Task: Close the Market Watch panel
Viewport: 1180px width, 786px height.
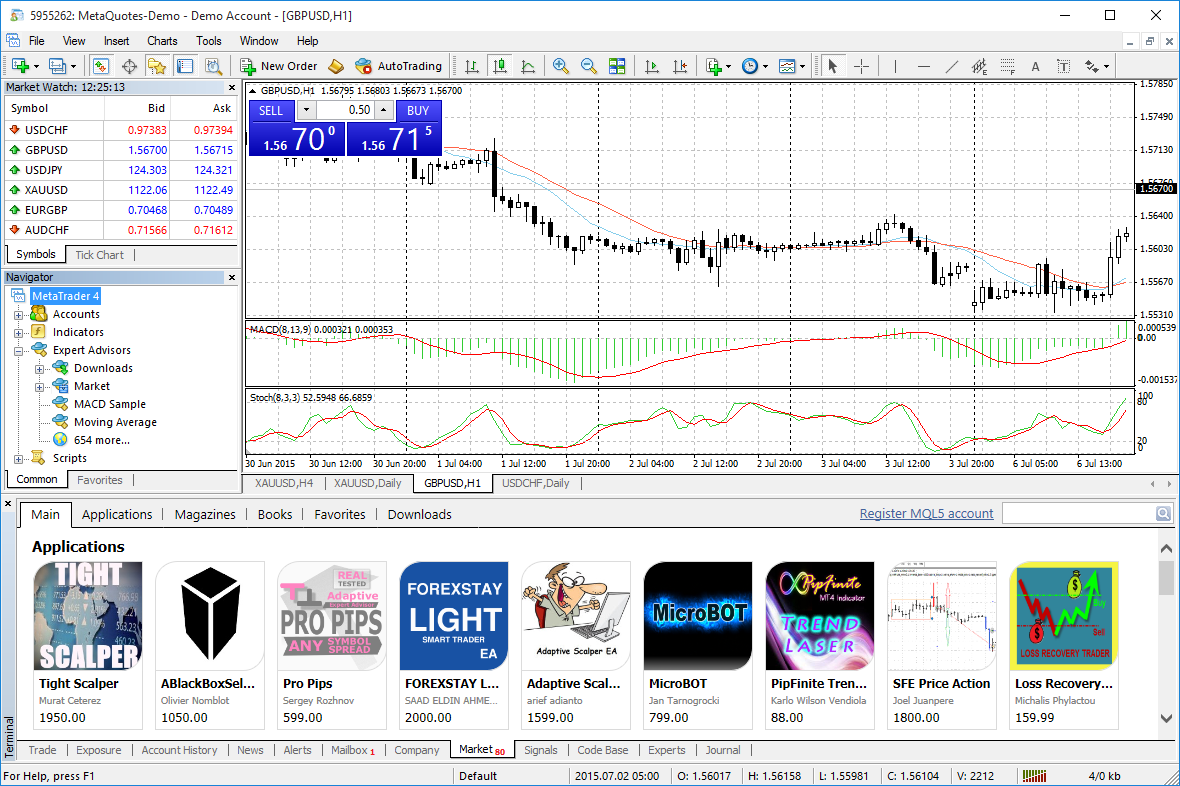Action: [232, 87]
